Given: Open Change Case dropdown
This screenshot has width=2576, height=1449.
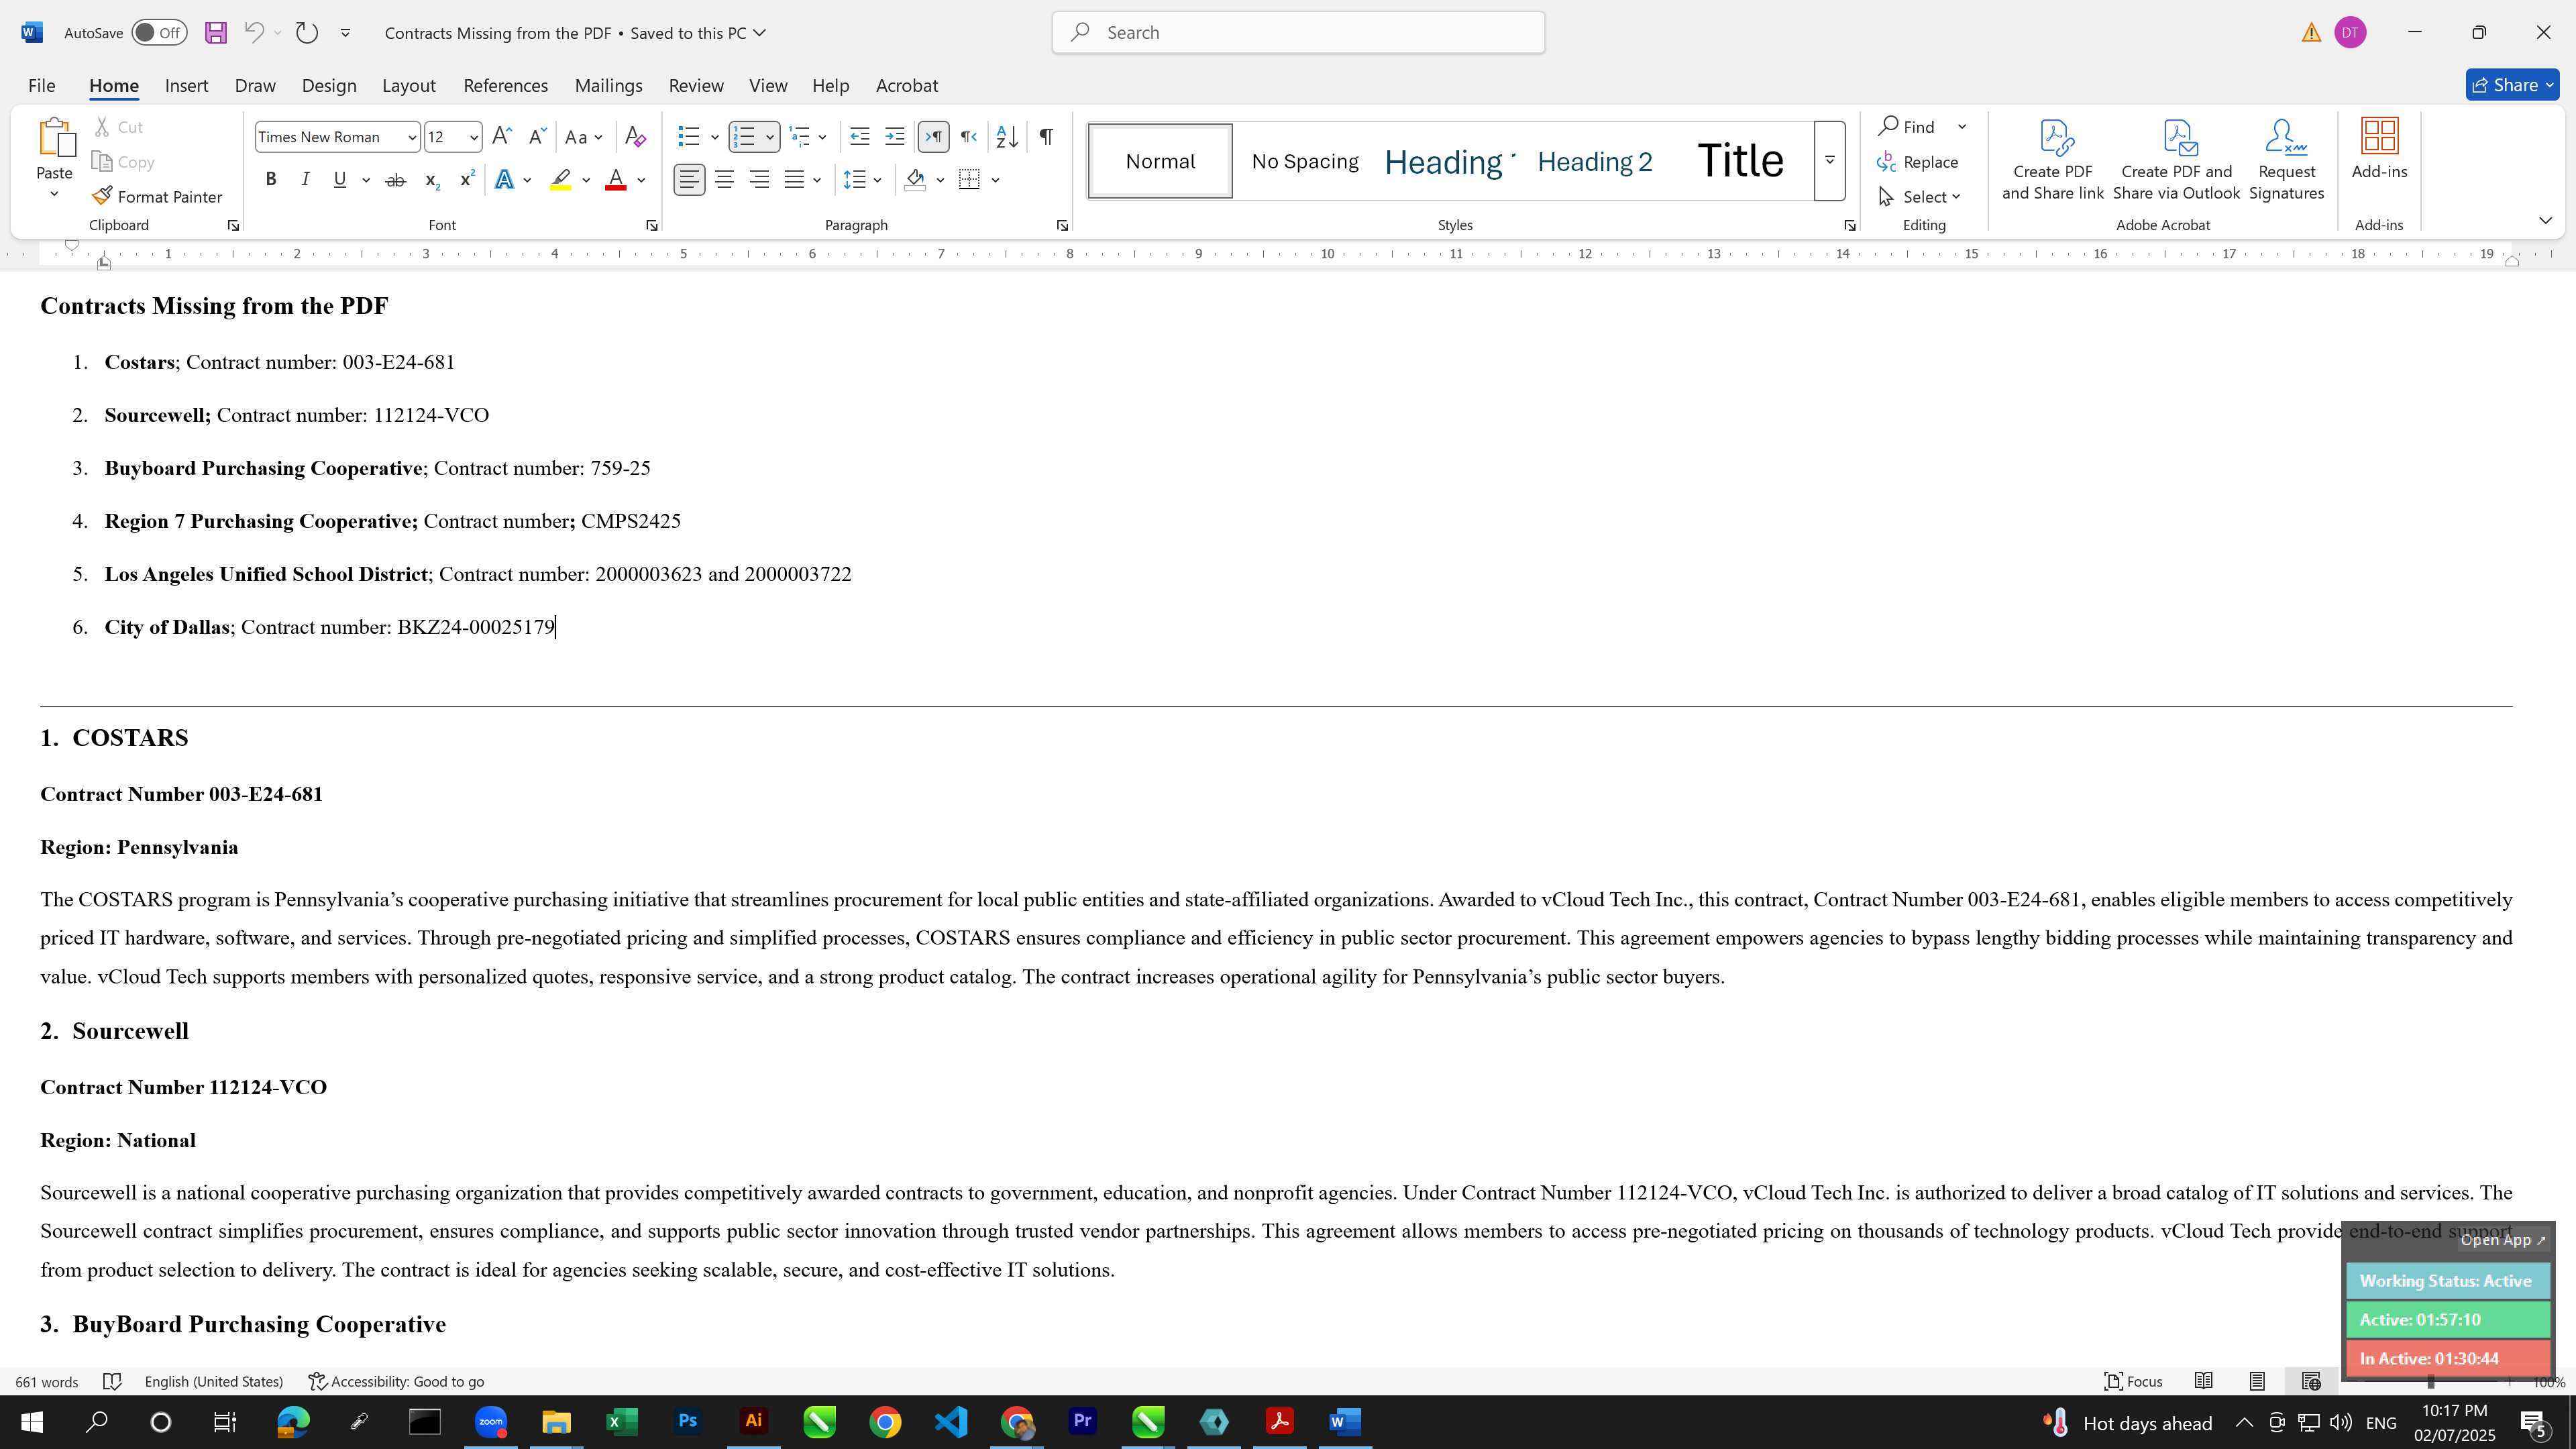Looking at the screenshot, I should pos(584,137).
